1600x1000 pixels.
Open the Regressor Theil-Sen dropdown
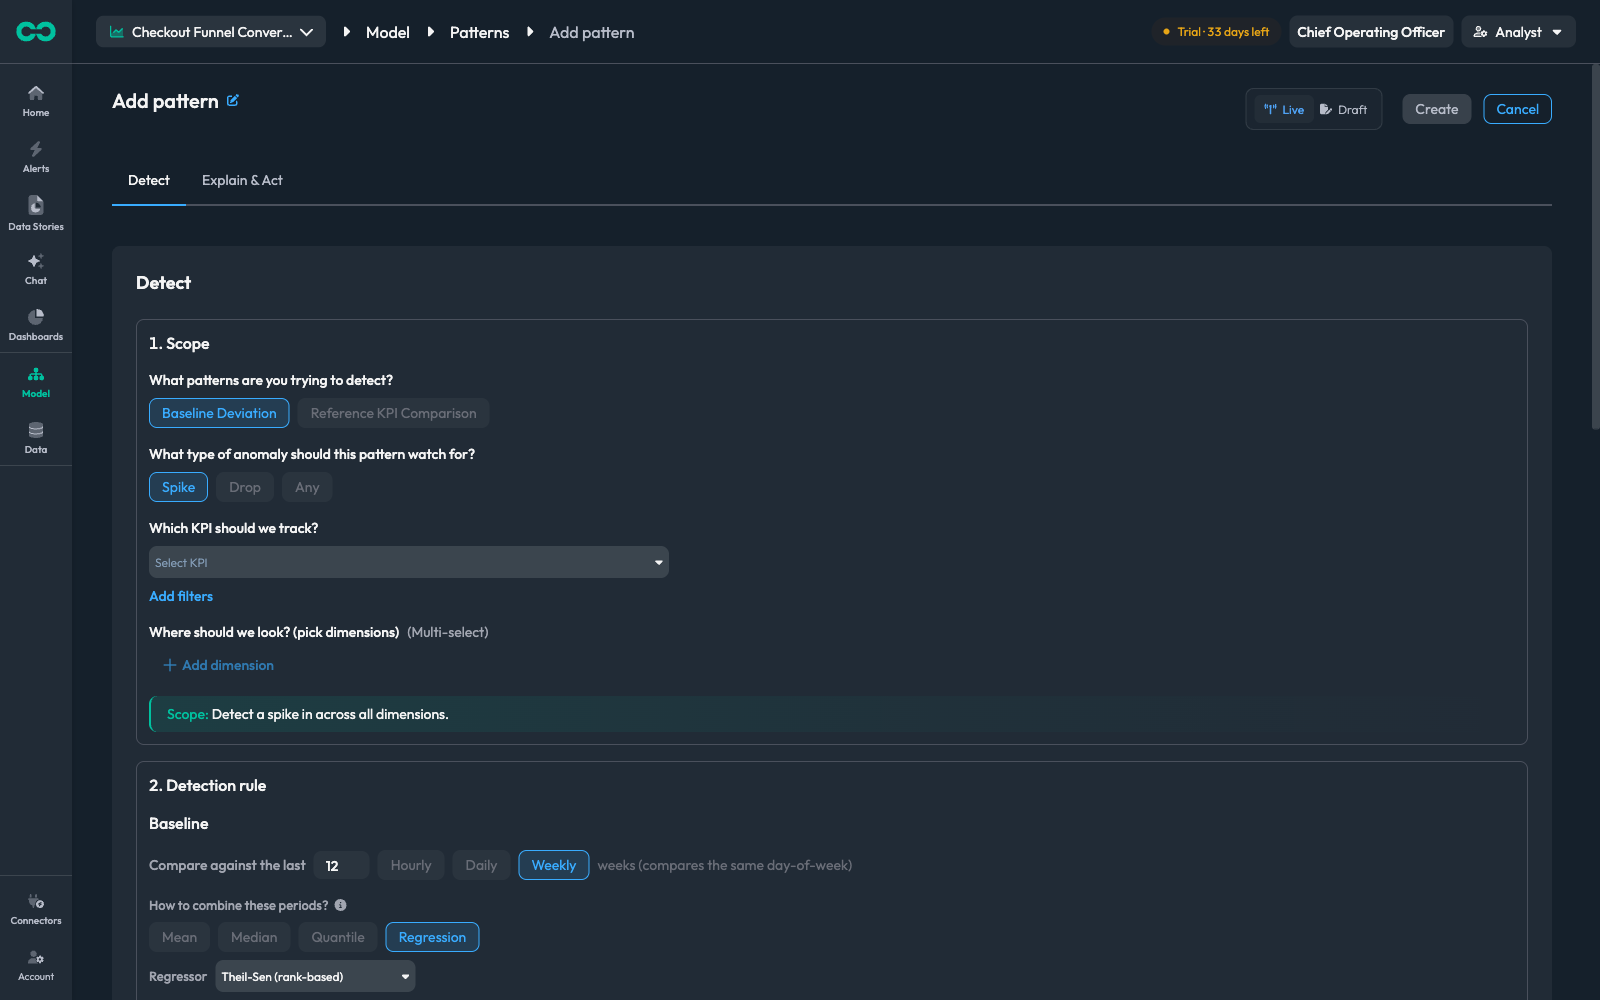tap(315, 976)
